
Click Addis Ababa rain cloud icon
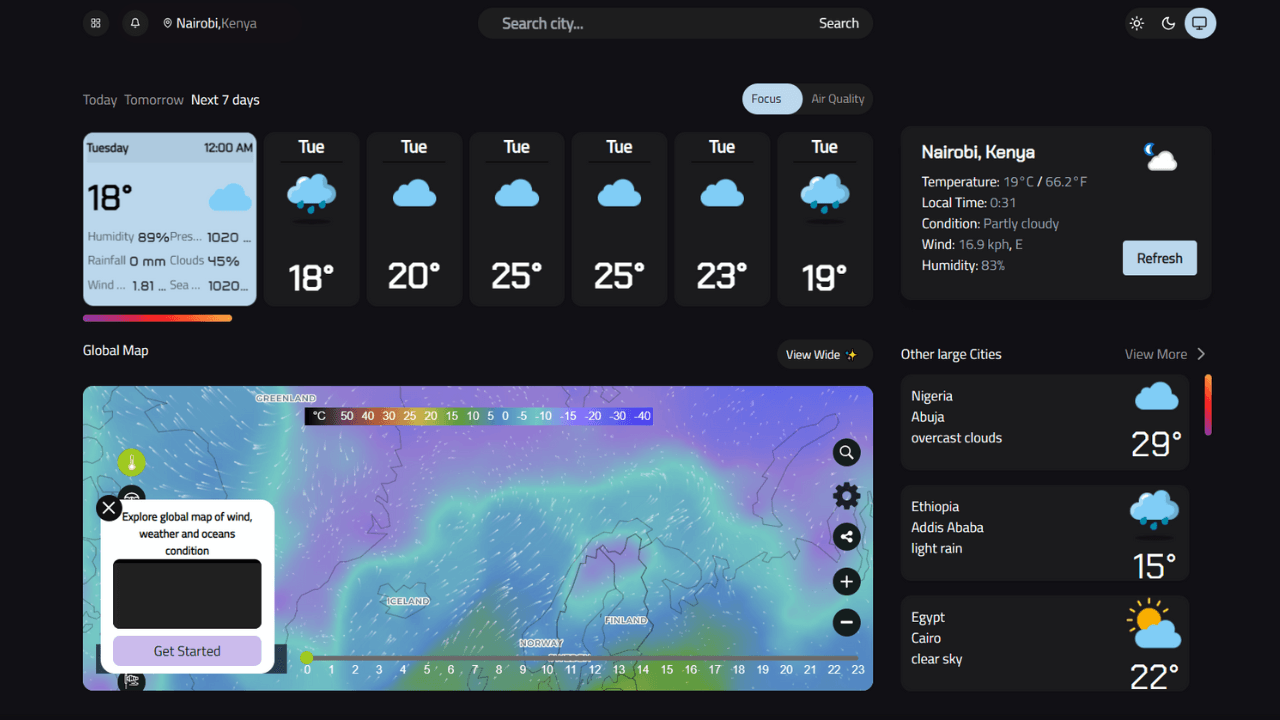(x=1155, y=512)
